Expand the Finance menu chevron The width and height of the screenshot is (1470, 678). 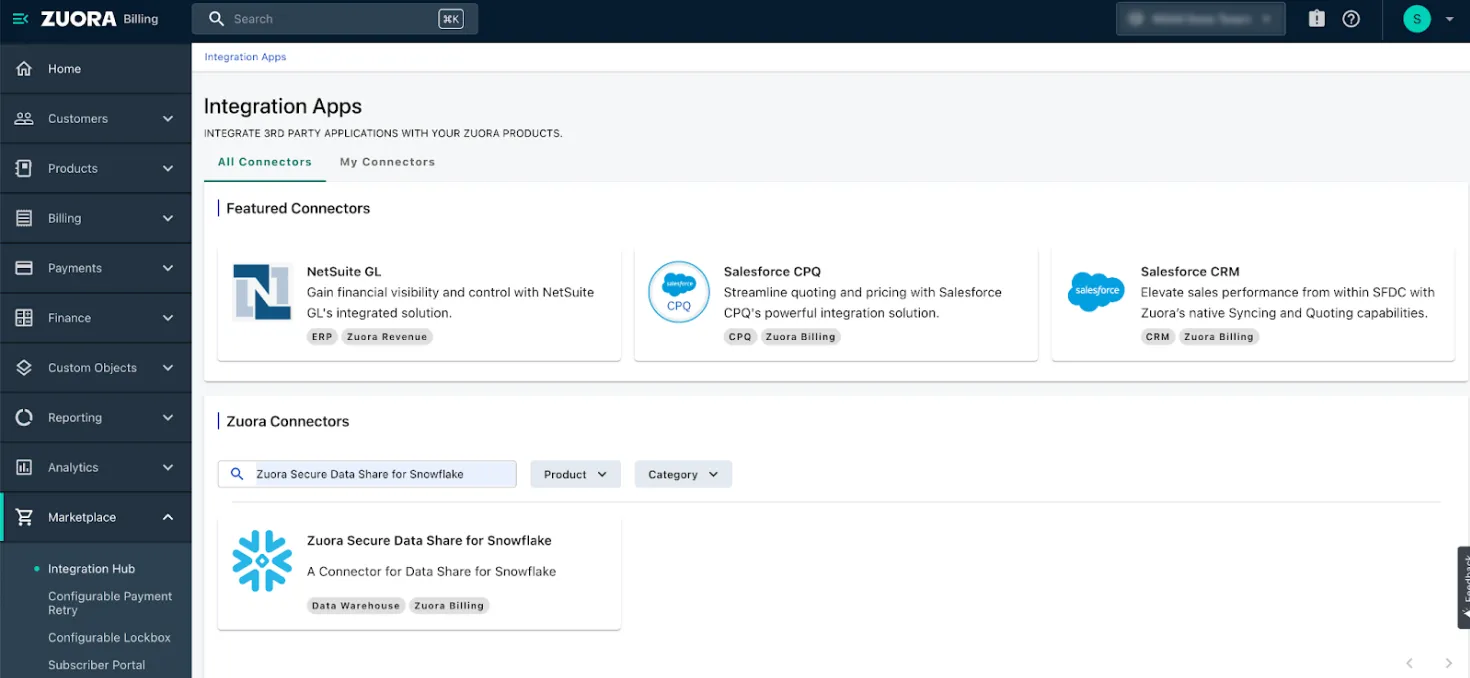[168, 318]
